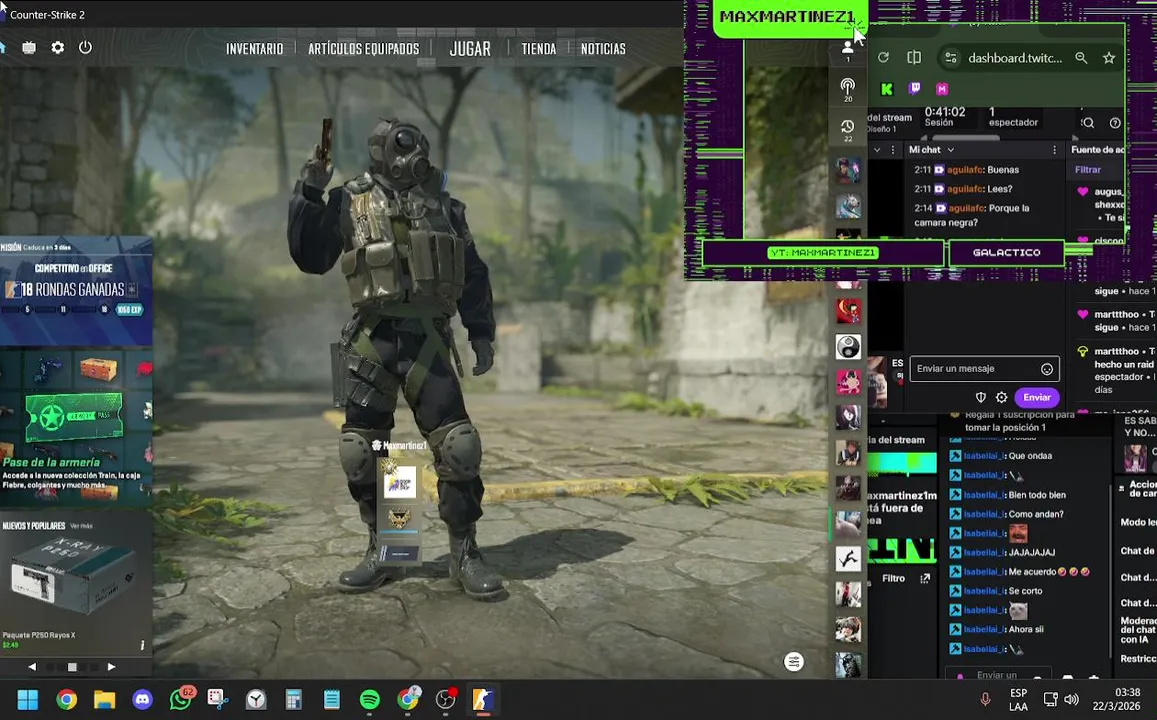Click the Filtrar link in activity feed
1157x720 pixels.
[1088, 170]
